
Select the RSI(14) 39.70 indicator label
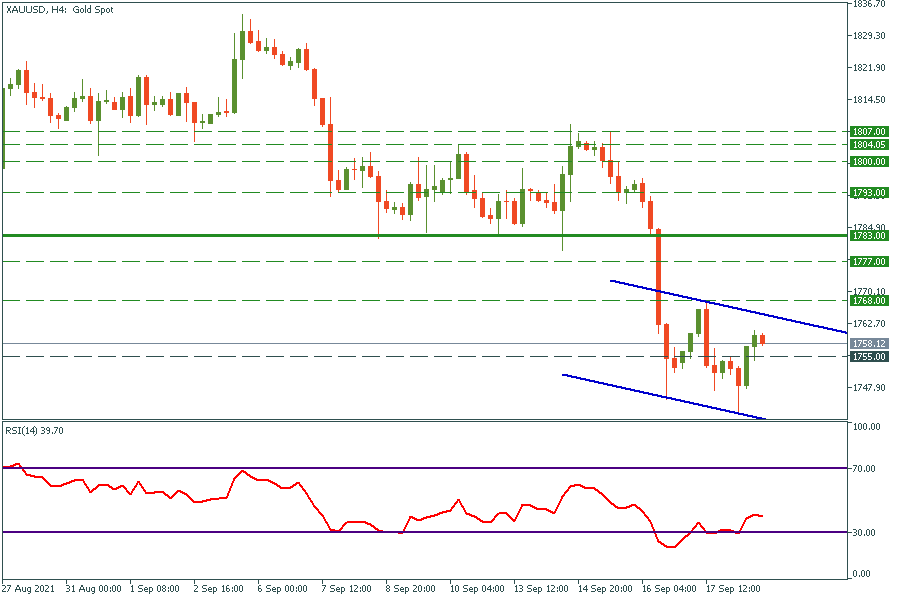tap(36, 430)
